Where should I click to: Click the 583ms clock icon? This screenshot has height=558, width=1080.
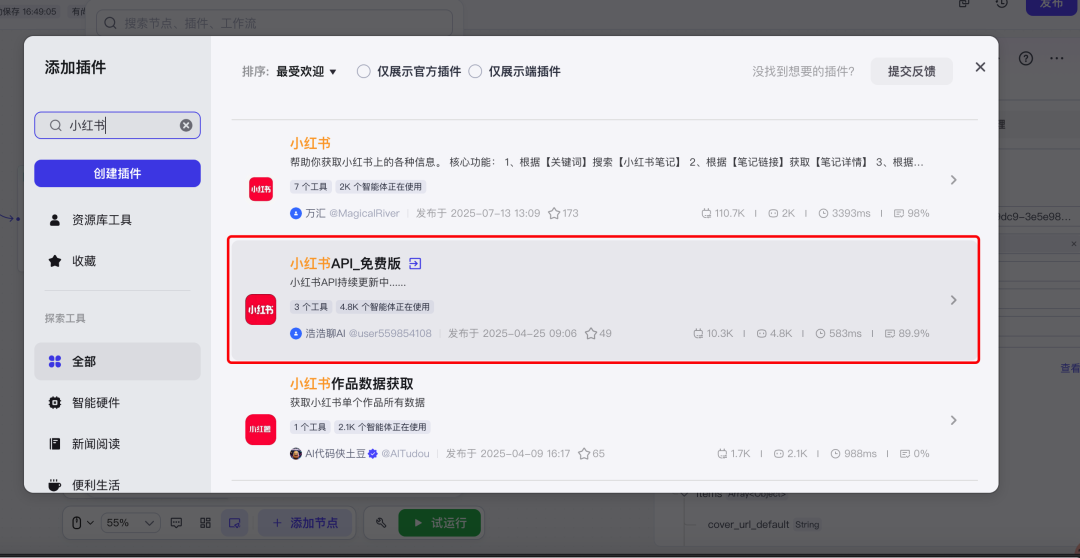pyautogui.click(x=820, y=333)
